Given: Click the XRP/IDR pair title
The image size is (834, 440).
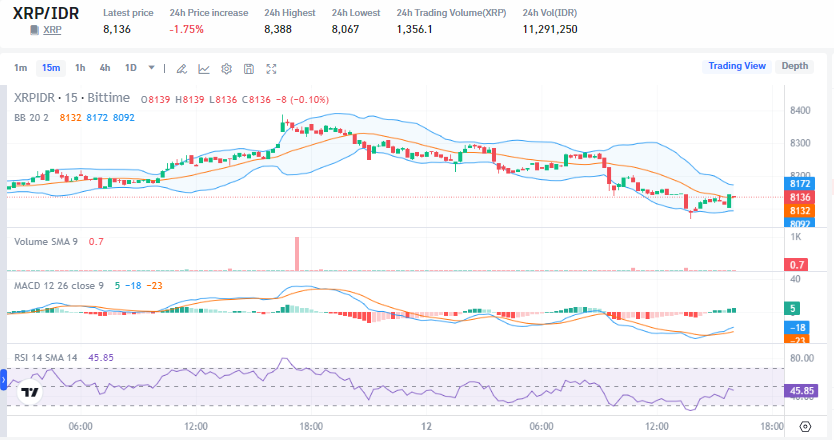Looking at the screenshot, I should tap(46, 13).
